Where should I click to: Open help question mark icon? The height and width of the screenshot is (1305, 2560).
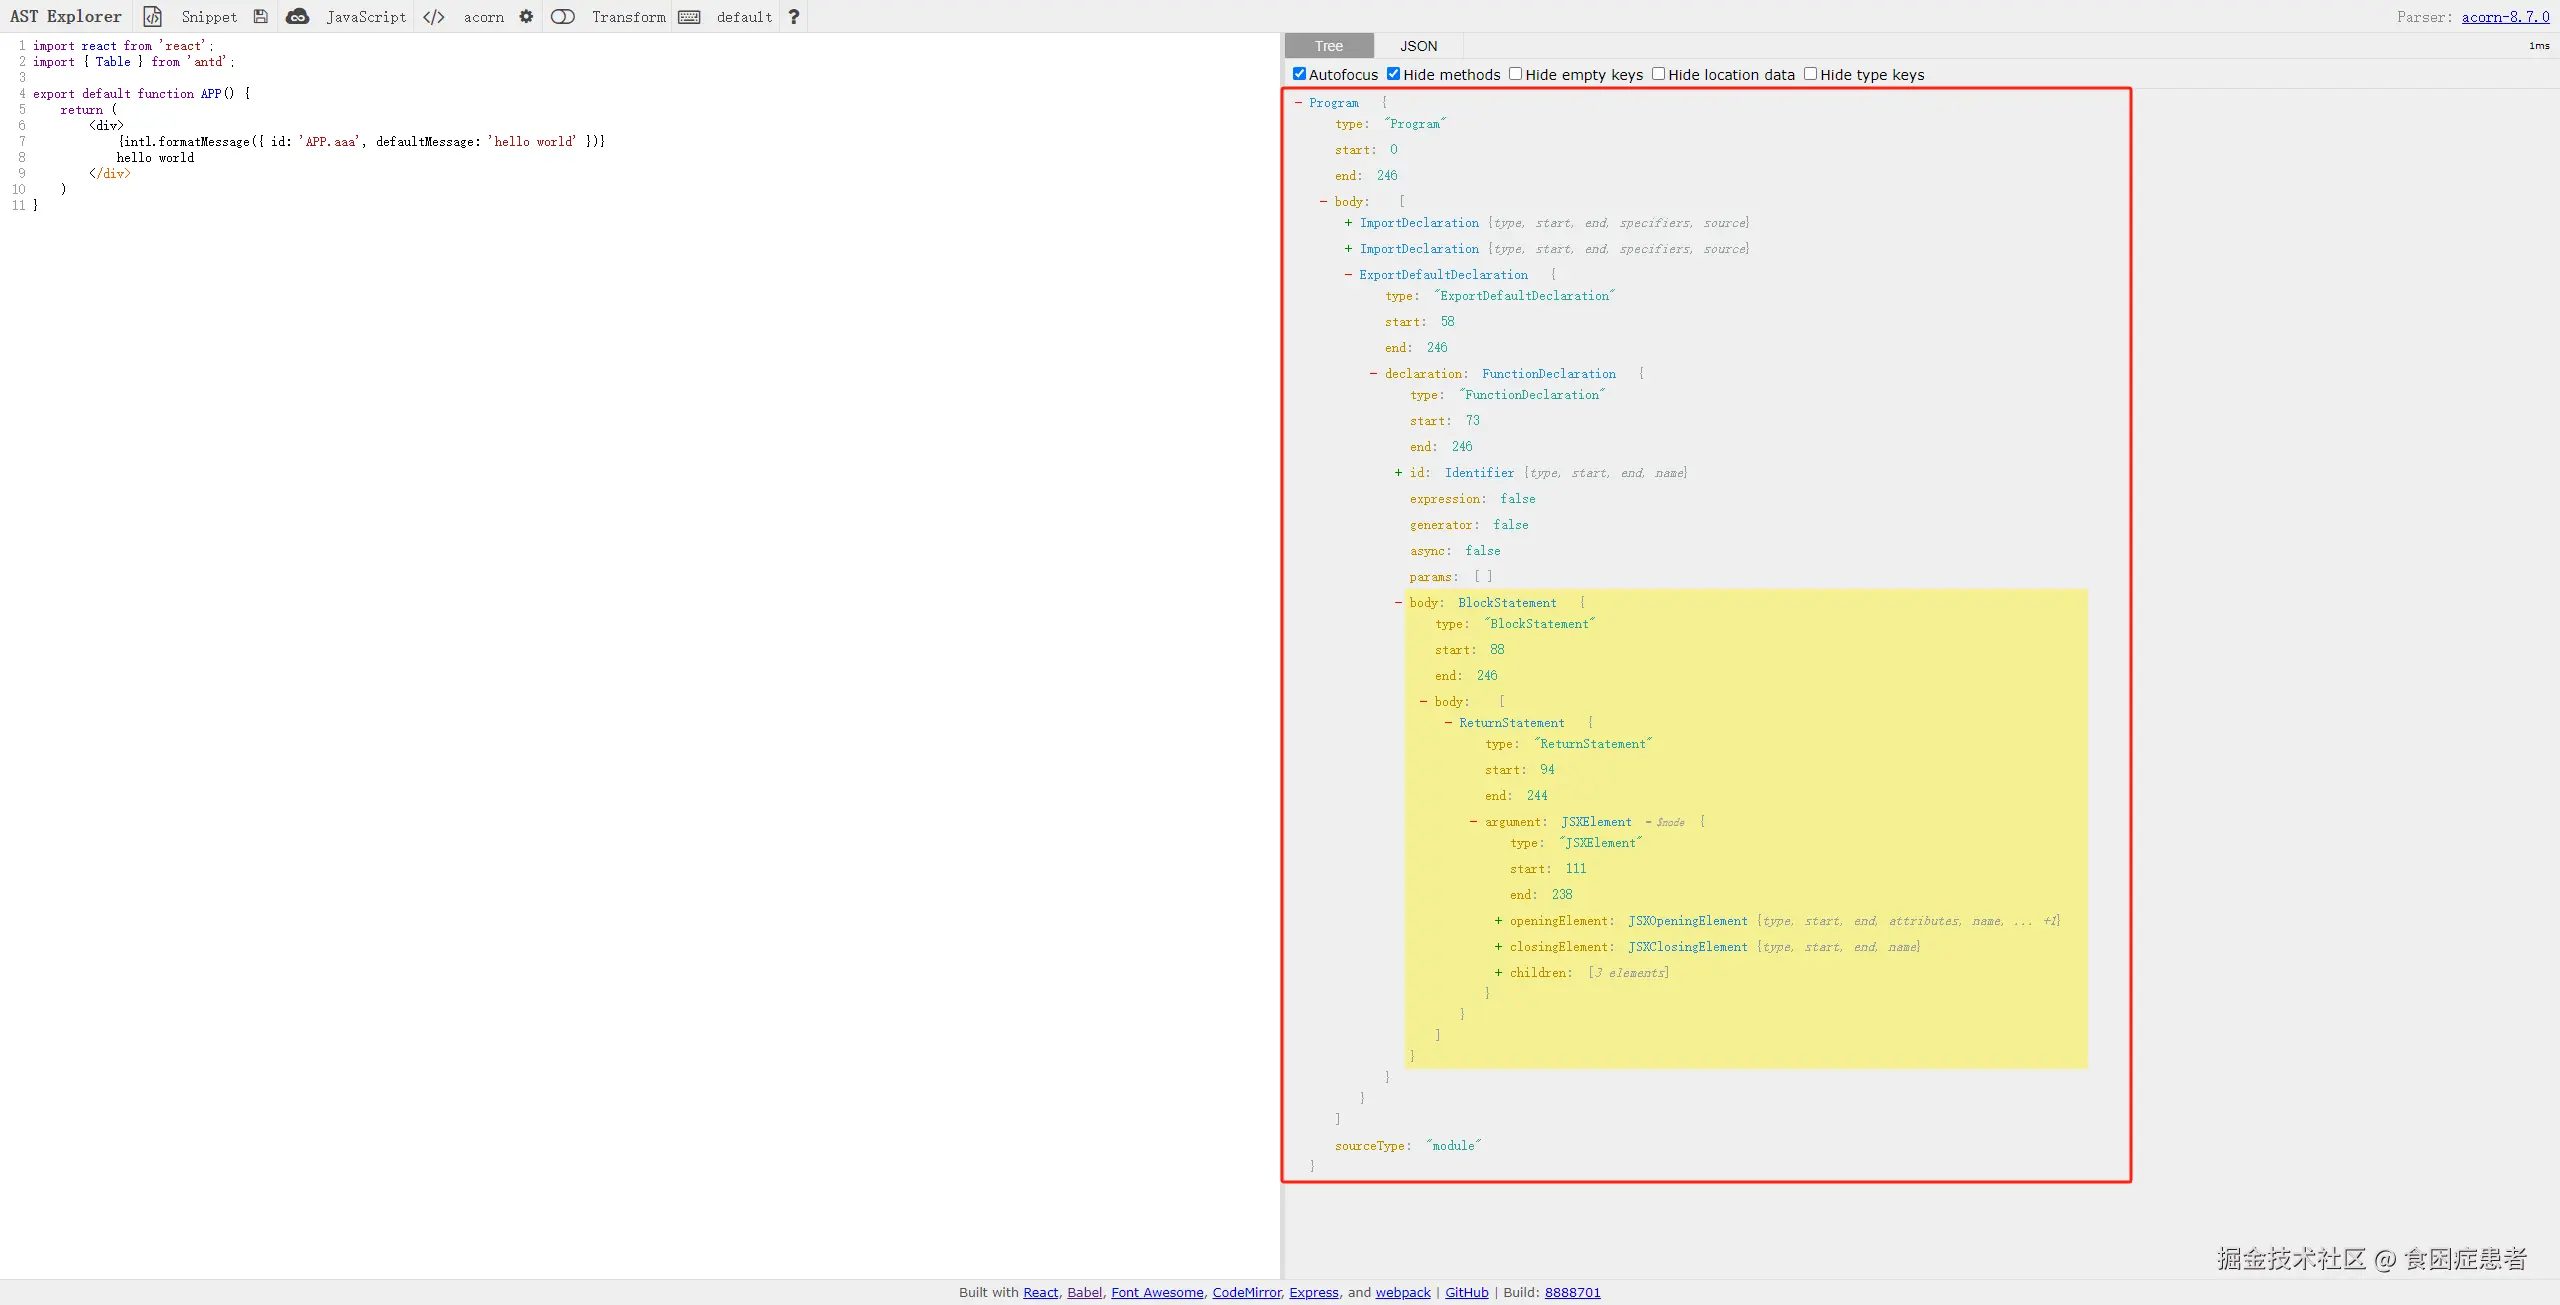click(794, 16)
